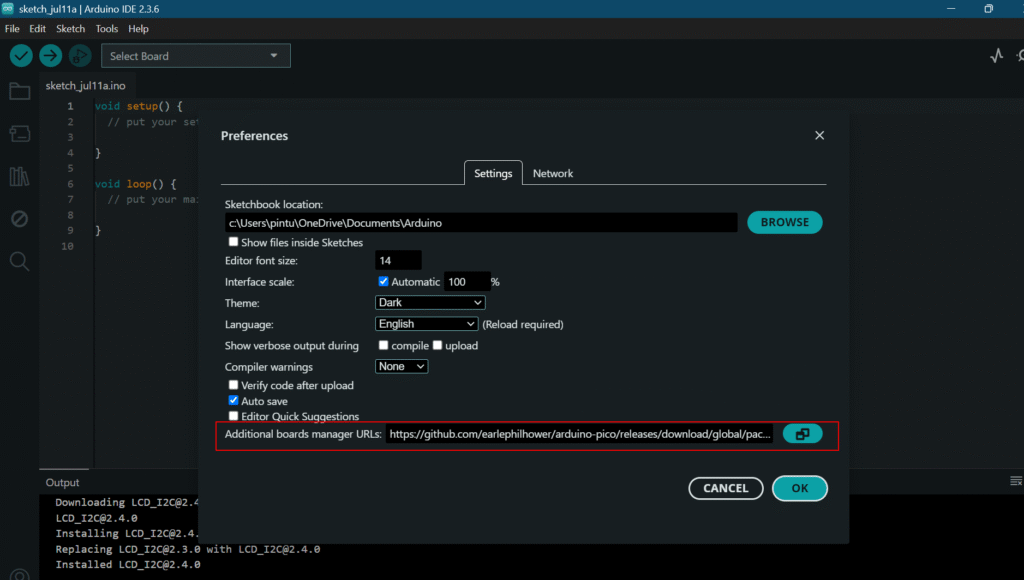Switch to the Network tab

coord(552,173)
